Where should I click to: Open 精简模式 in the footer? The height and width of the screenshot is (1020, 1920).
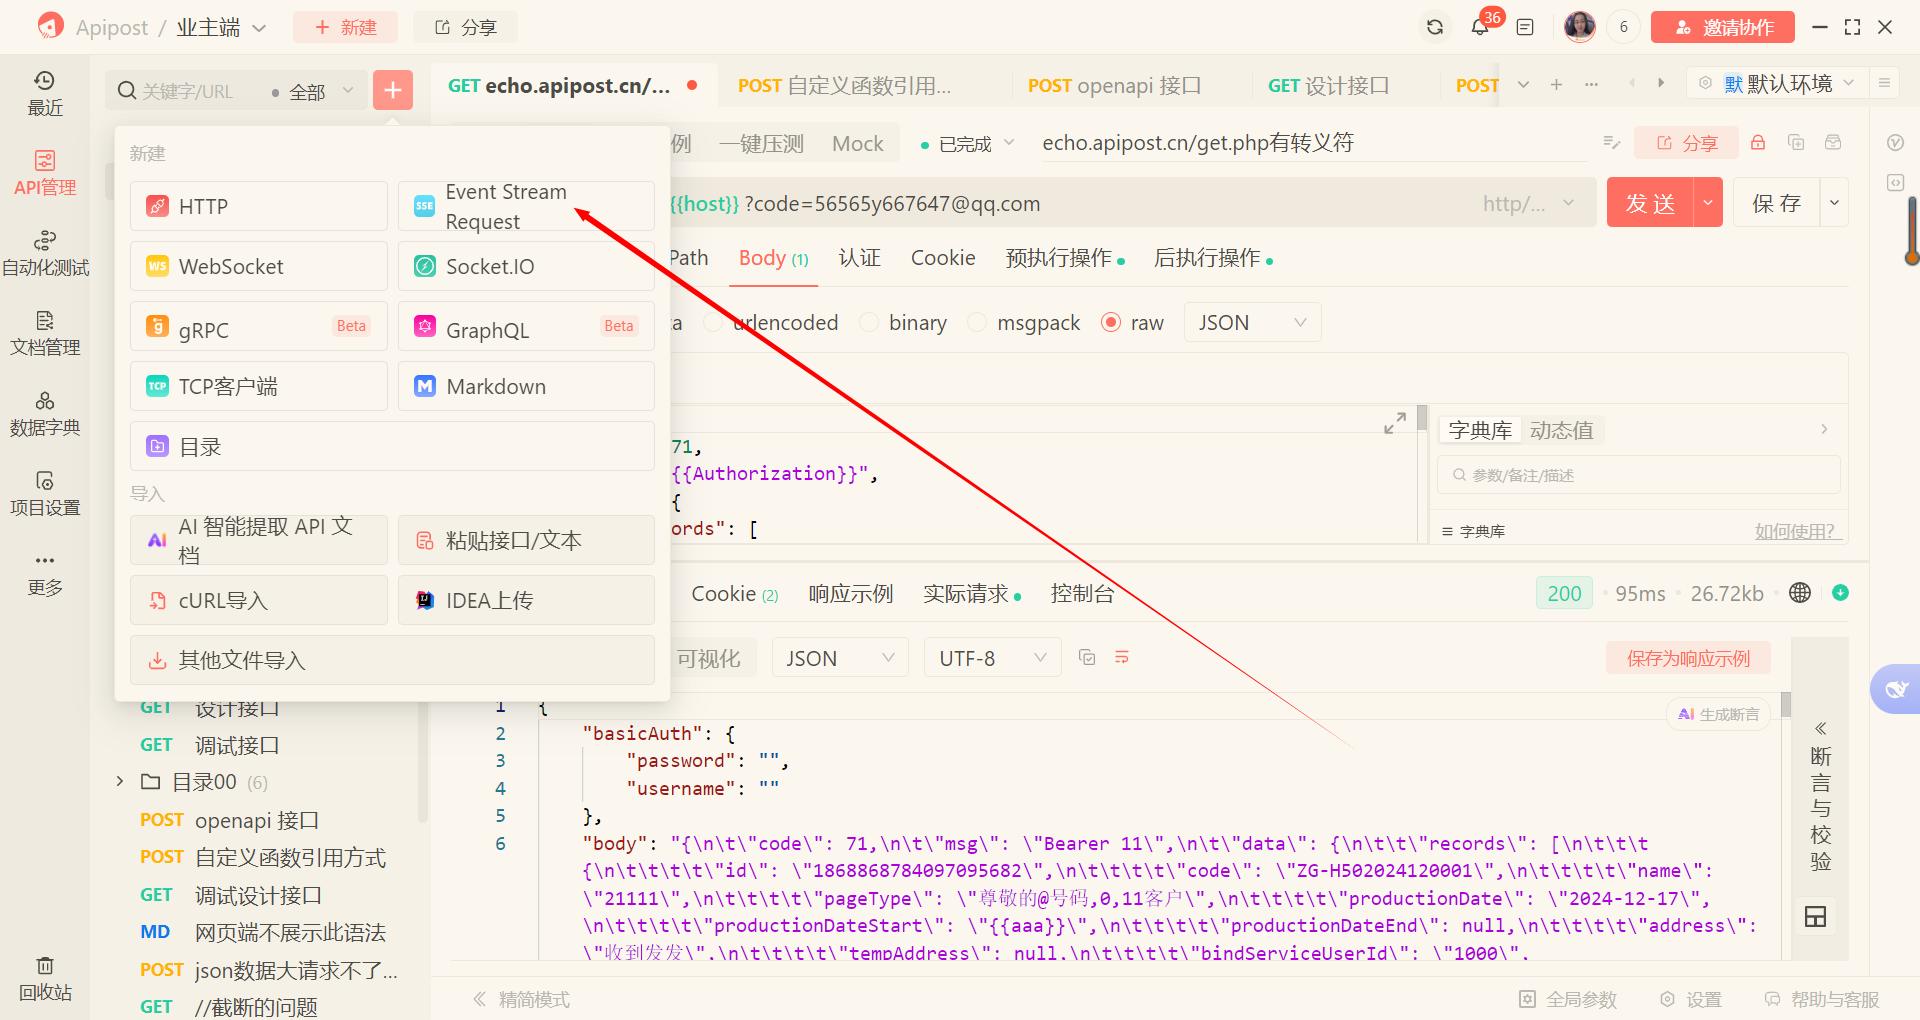click(521, 999)
